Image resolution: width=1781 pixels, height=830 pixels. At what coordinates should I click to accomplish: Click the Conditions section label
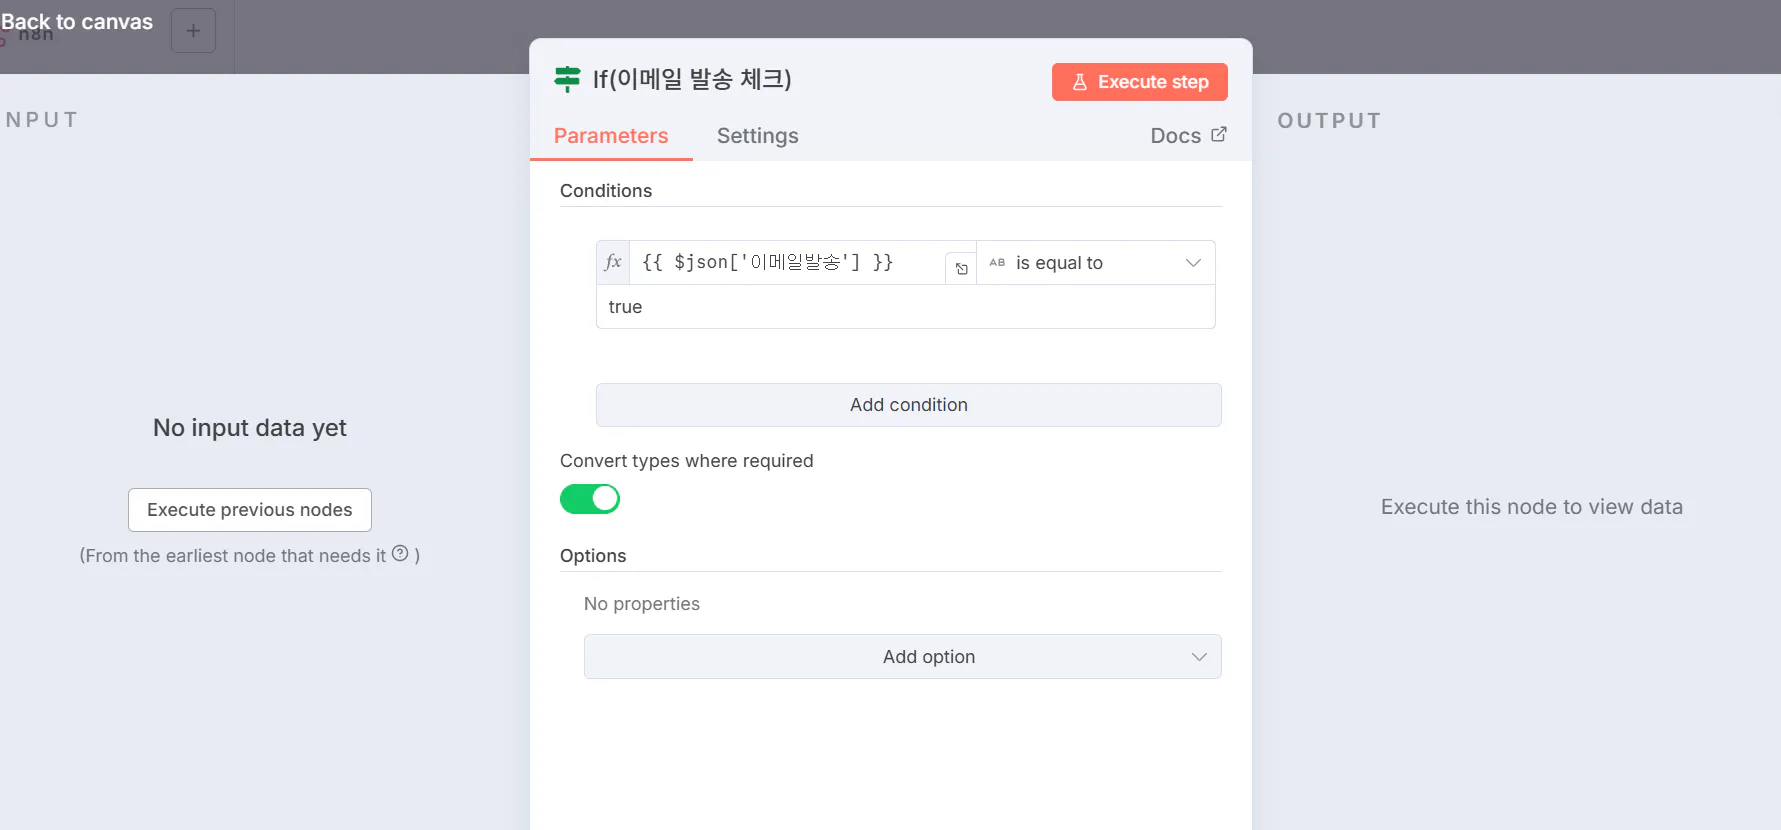[606, 191]
